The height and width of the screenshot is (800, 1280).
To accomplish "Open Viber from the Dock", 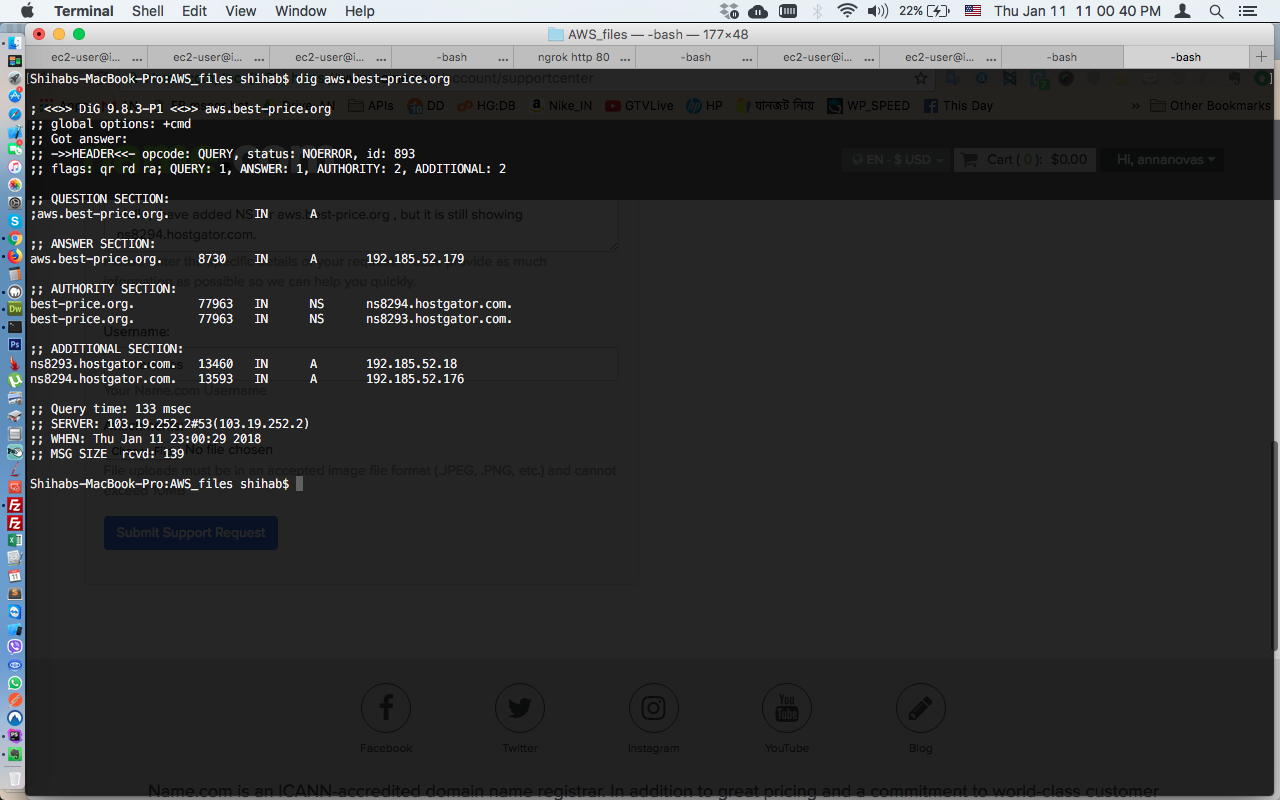I will (x=15, y=647).
